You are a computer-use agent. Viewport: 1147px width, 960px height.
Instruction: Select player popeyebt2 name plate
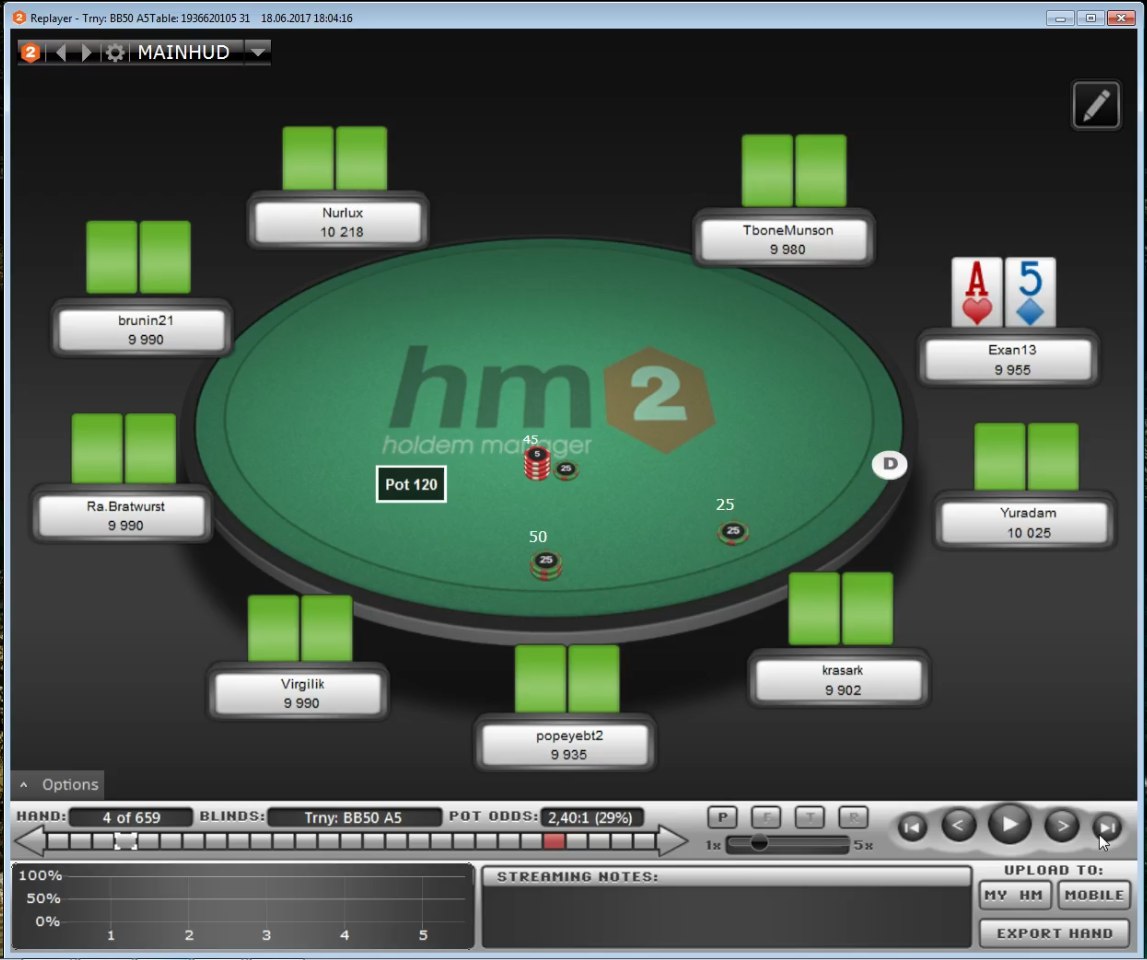coord(565,745)
